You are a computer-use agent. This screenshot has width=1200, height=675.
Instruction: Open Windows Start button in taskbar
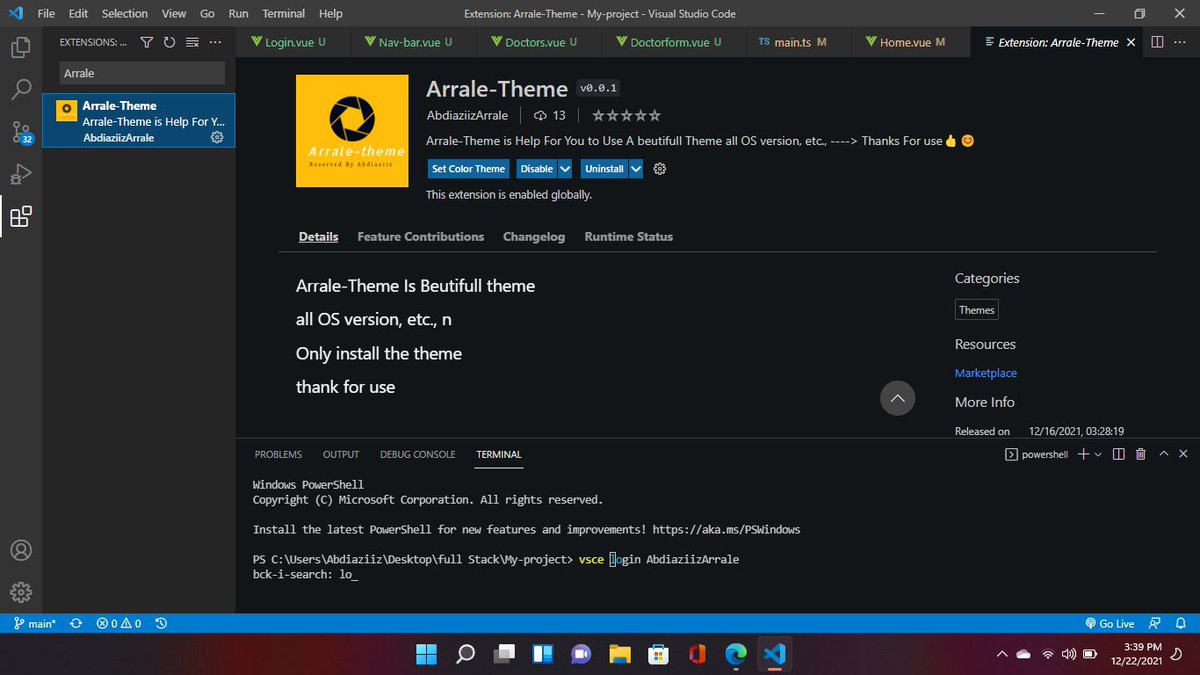(x=427, y=654)
